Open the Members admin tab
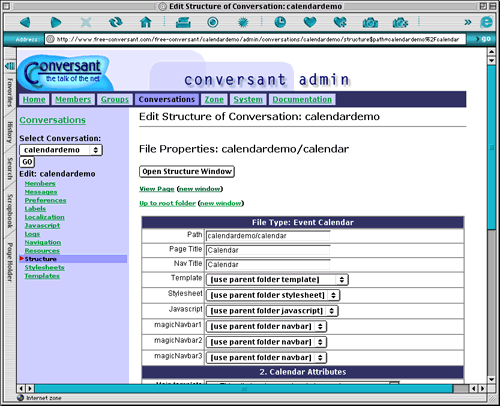The height and width of the screenshot is (406, 500). click(73, 99)
